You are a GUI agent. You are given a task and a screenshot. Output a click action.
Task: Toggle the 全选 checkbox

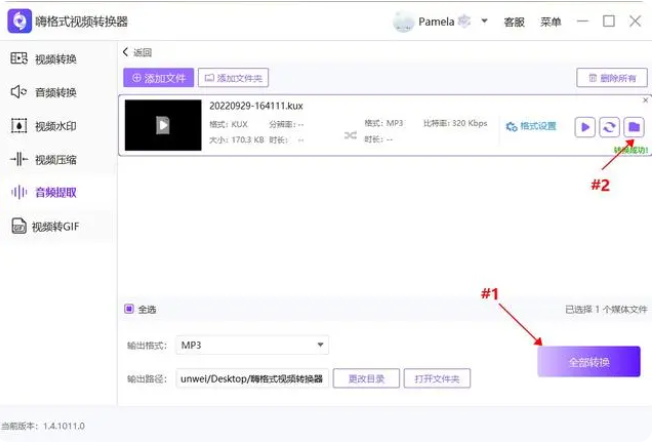tap(129, 309)
